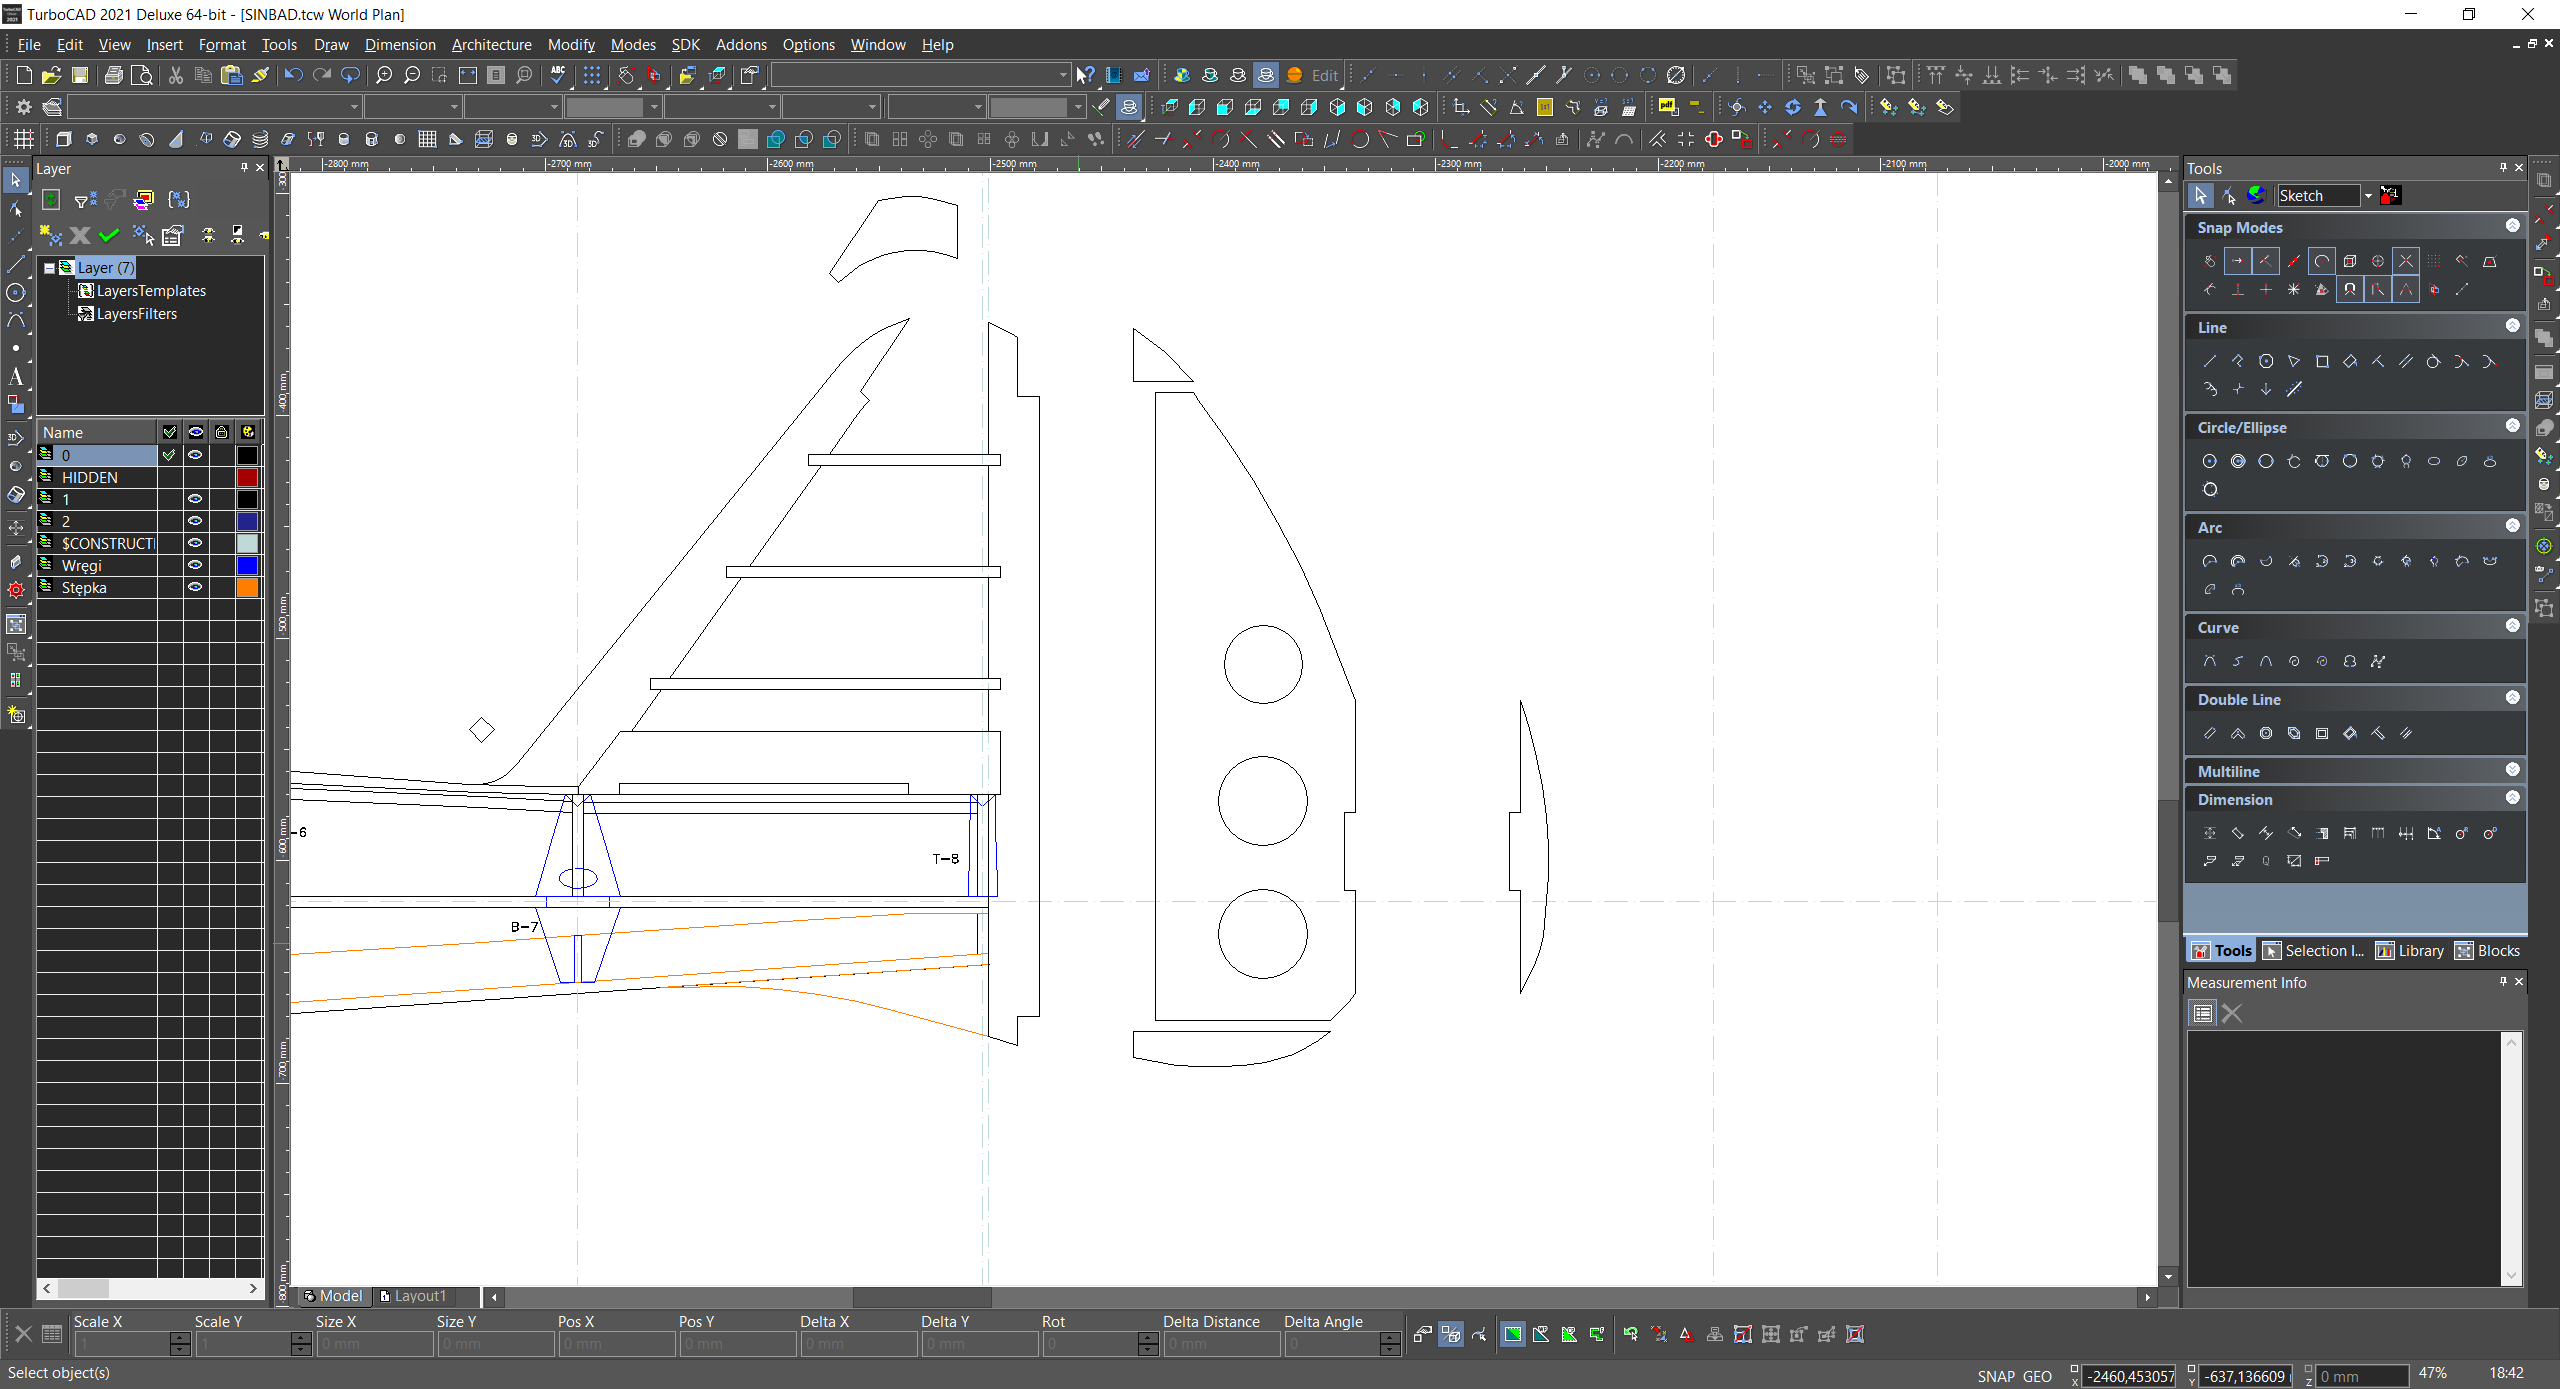Open the Sketch render mode dropdown
The height and width of the screenshot is (1389, 2560).
pyautogui.click(x=2367, y=196)
